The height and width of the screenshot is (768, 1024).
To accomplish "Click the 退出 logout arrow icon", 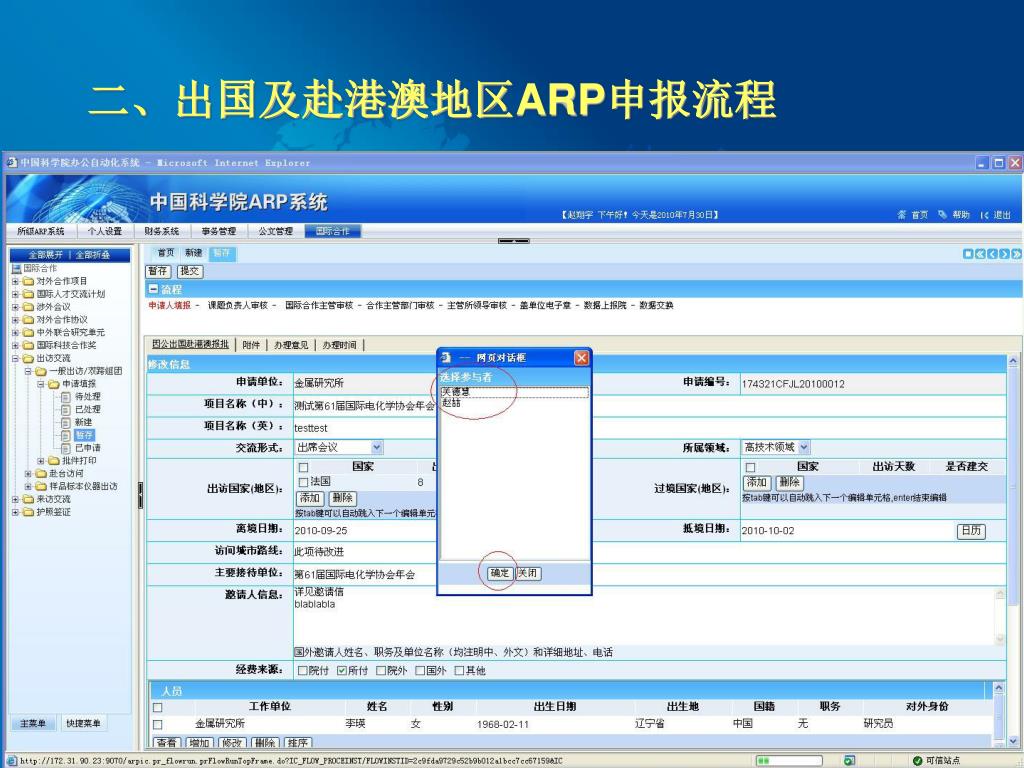I will tap(984, 215).
